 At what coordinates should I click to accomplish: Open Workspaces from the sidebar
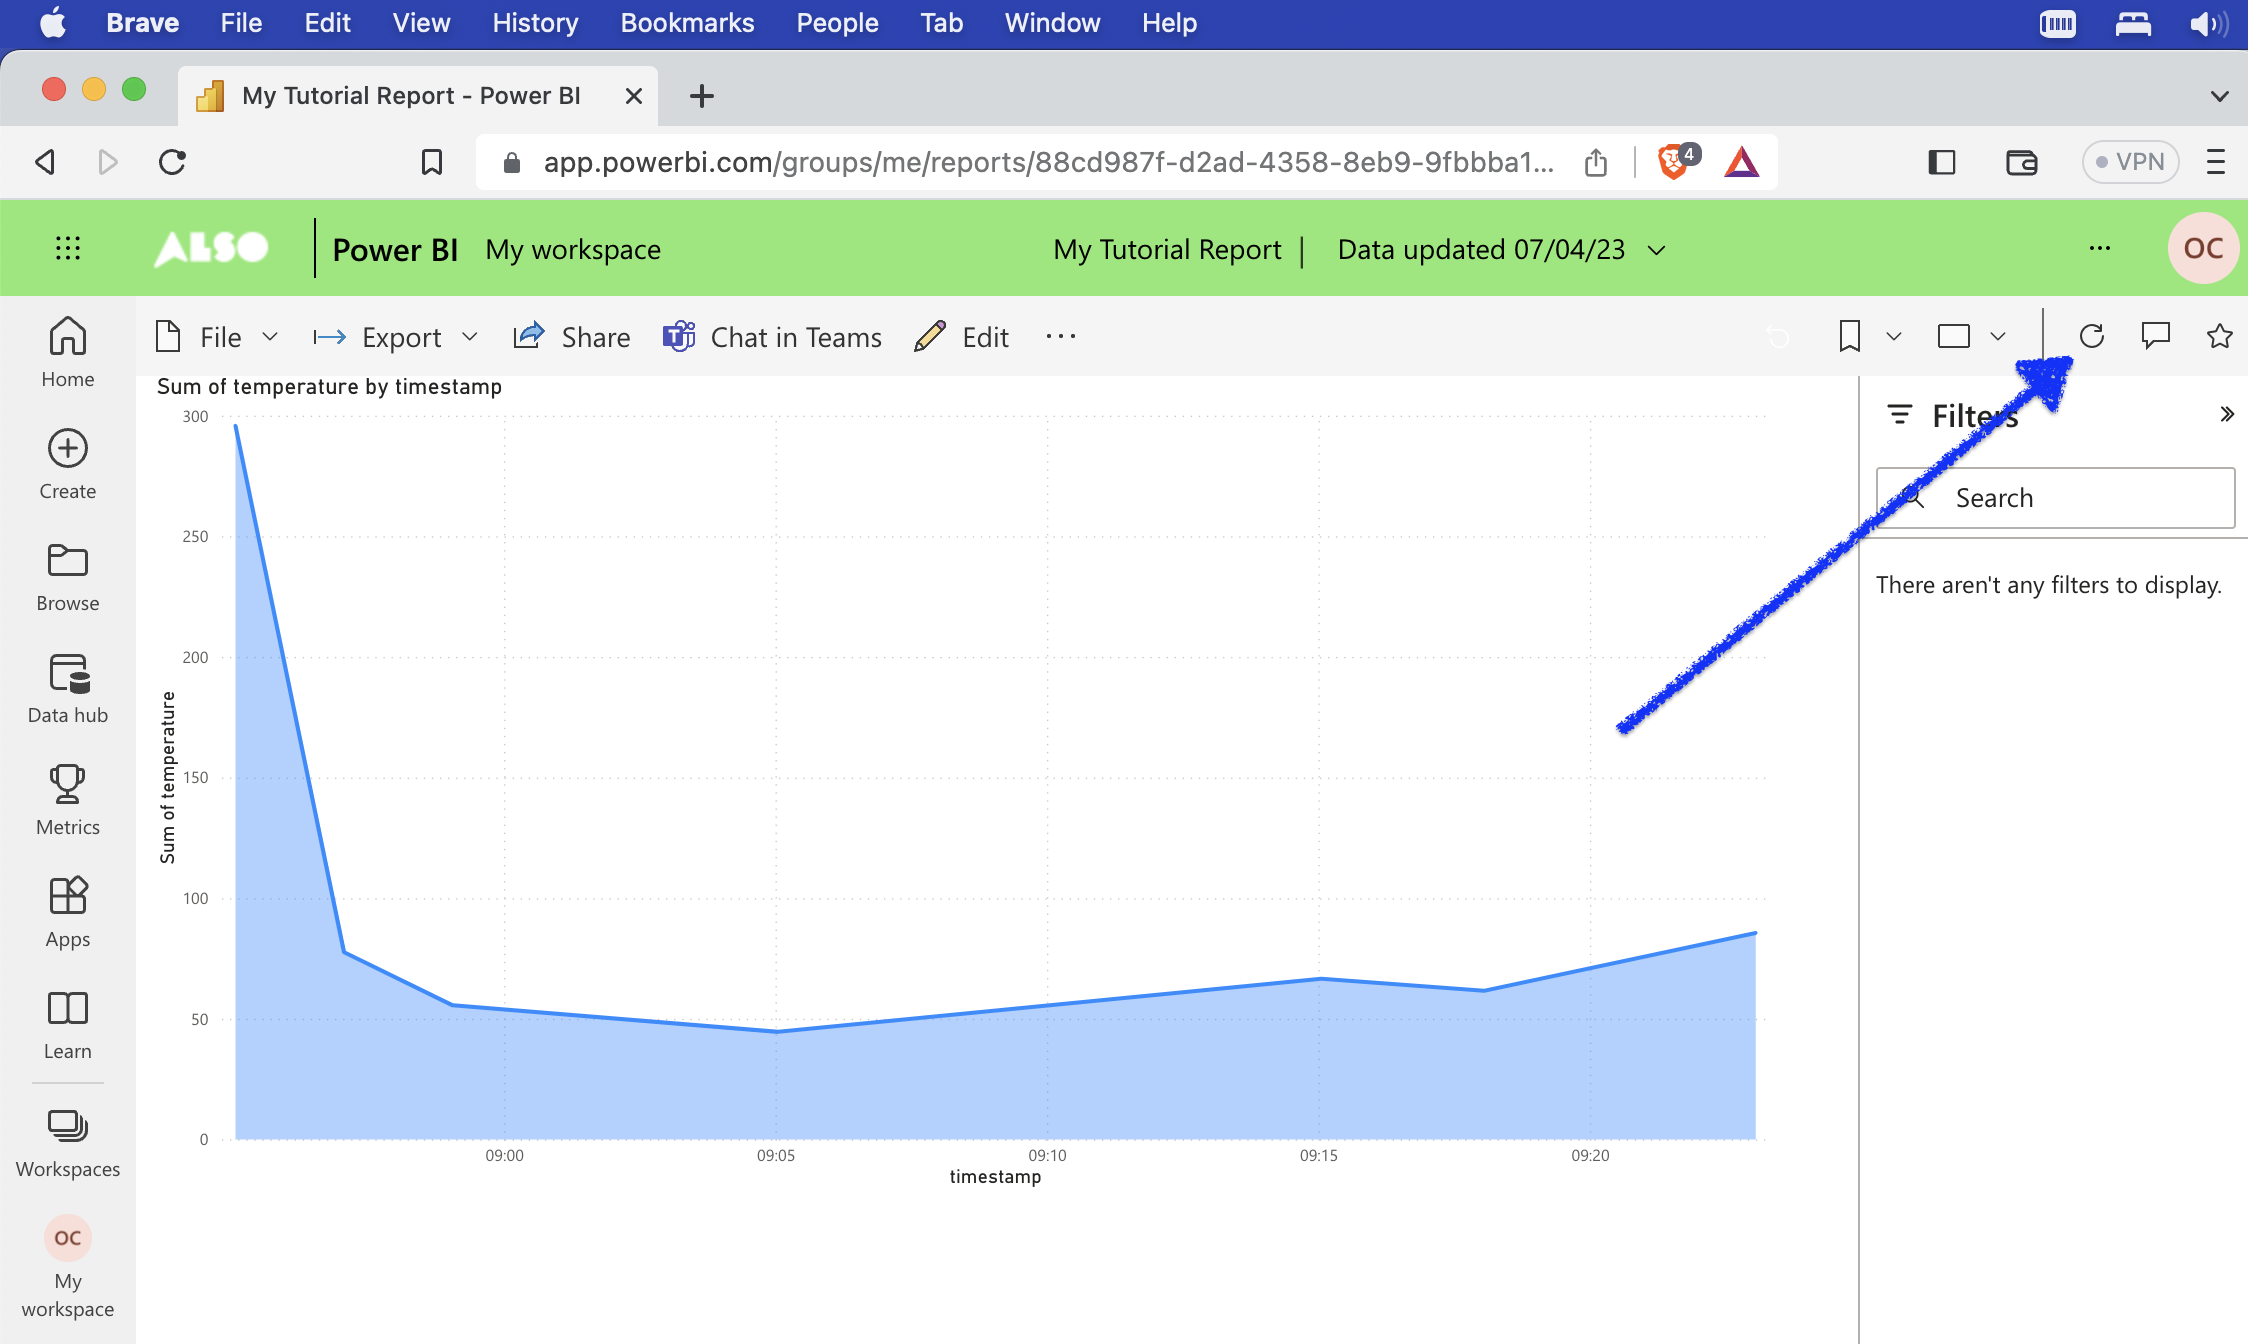pos(67,1142)
